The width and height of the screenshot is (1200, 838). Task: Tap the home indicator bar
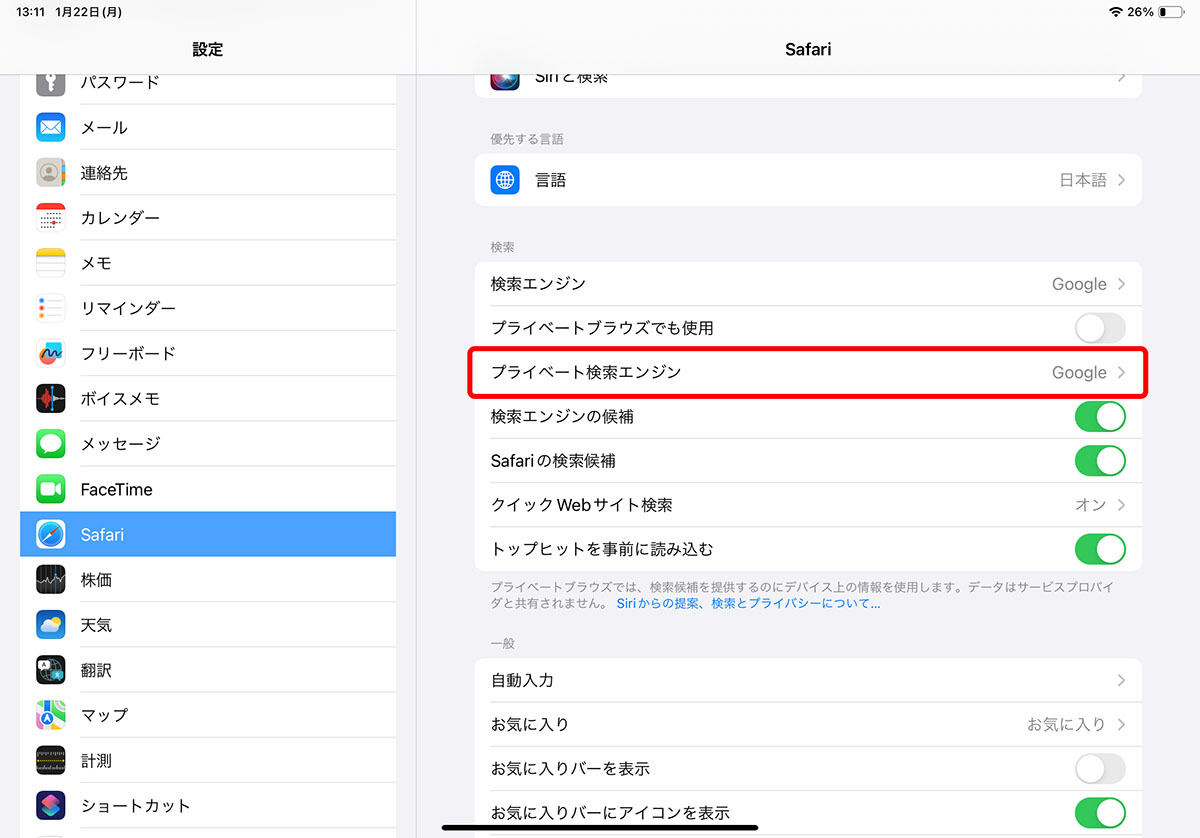(600, 827)
